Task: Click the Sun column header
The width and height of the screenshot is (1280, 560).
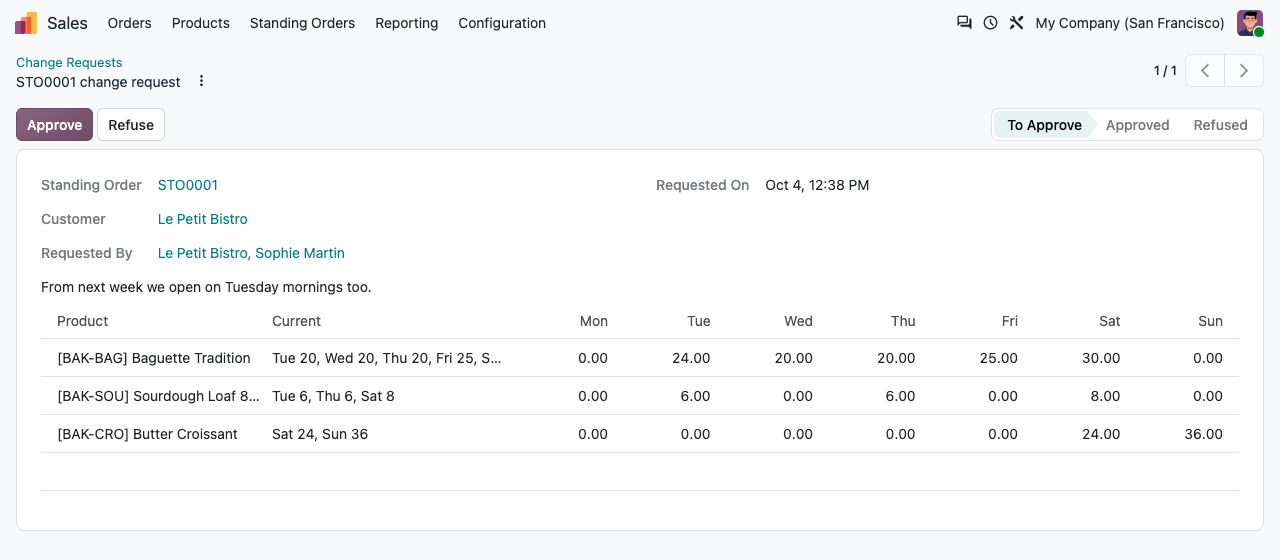Action: pyautogui.click(x=1211, y=321)
